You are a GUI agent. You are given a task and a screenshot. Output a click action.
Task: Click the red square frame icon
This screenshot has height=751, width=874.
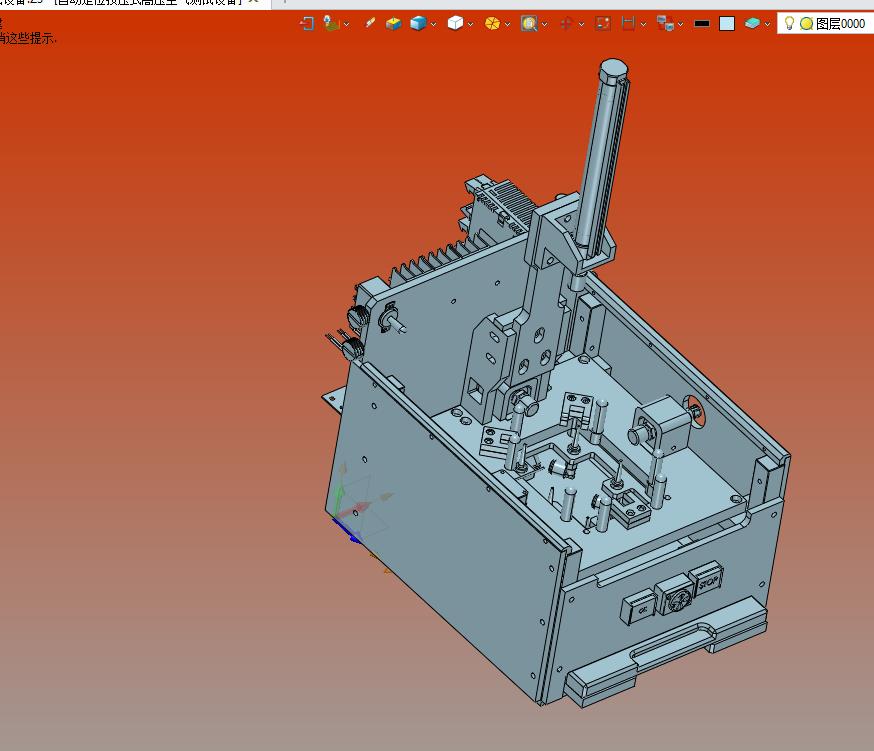pyautogui.click(x=603, y=23)
